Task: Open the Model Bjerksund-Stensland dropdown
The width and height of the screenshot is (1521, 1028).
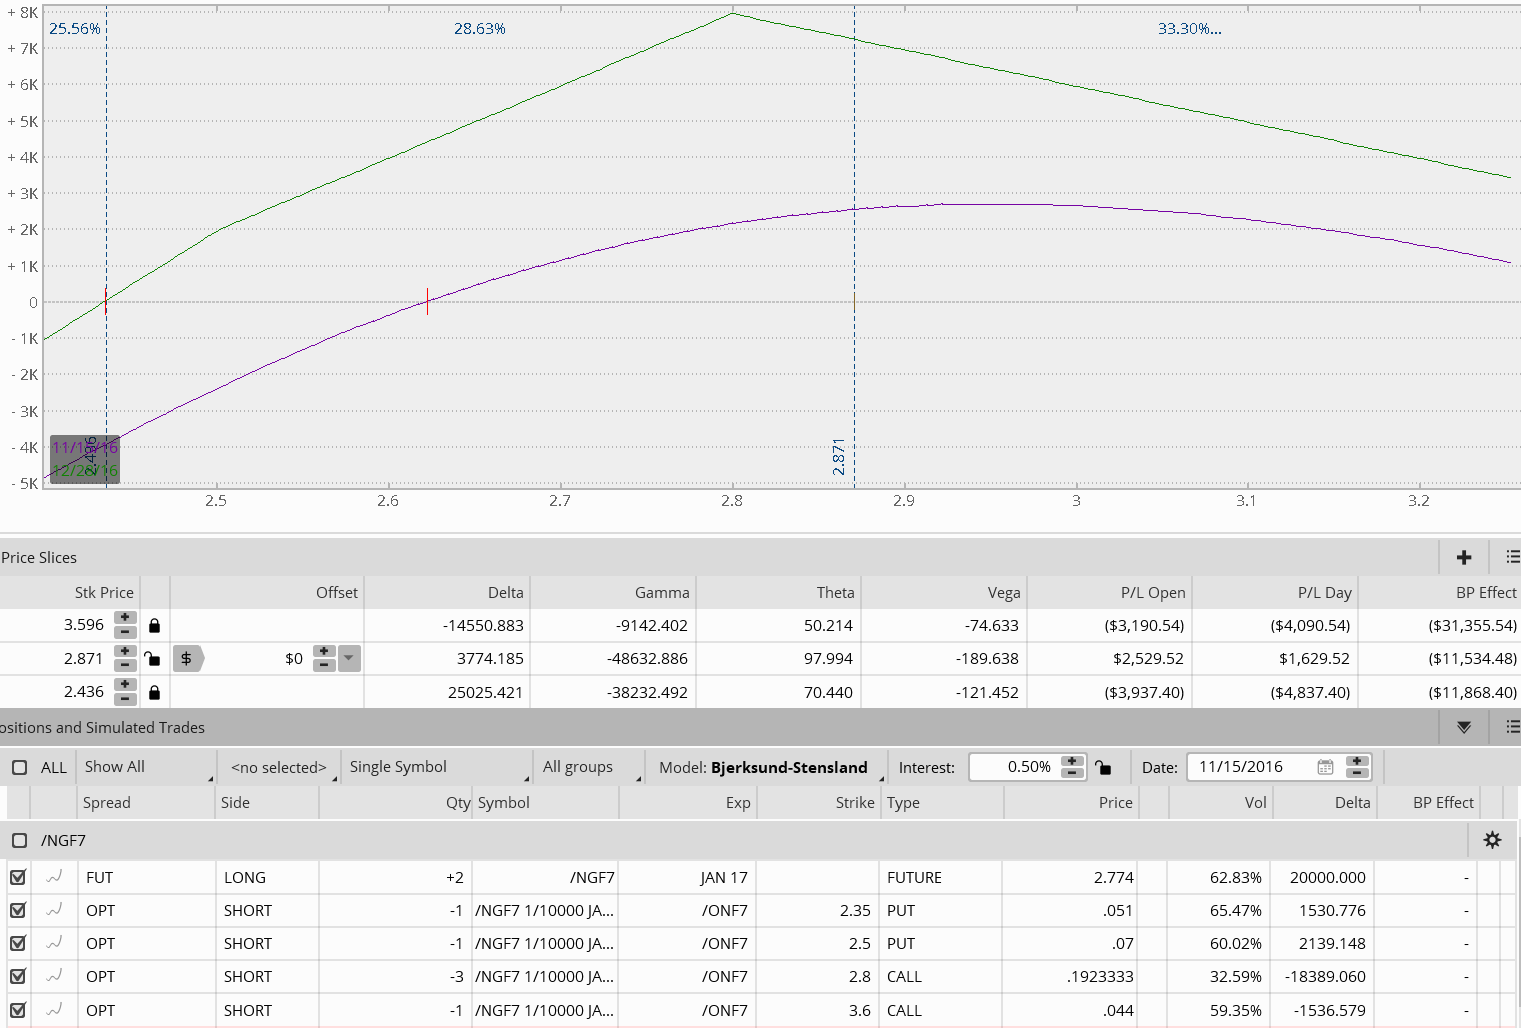Action: tap(768, 767)
